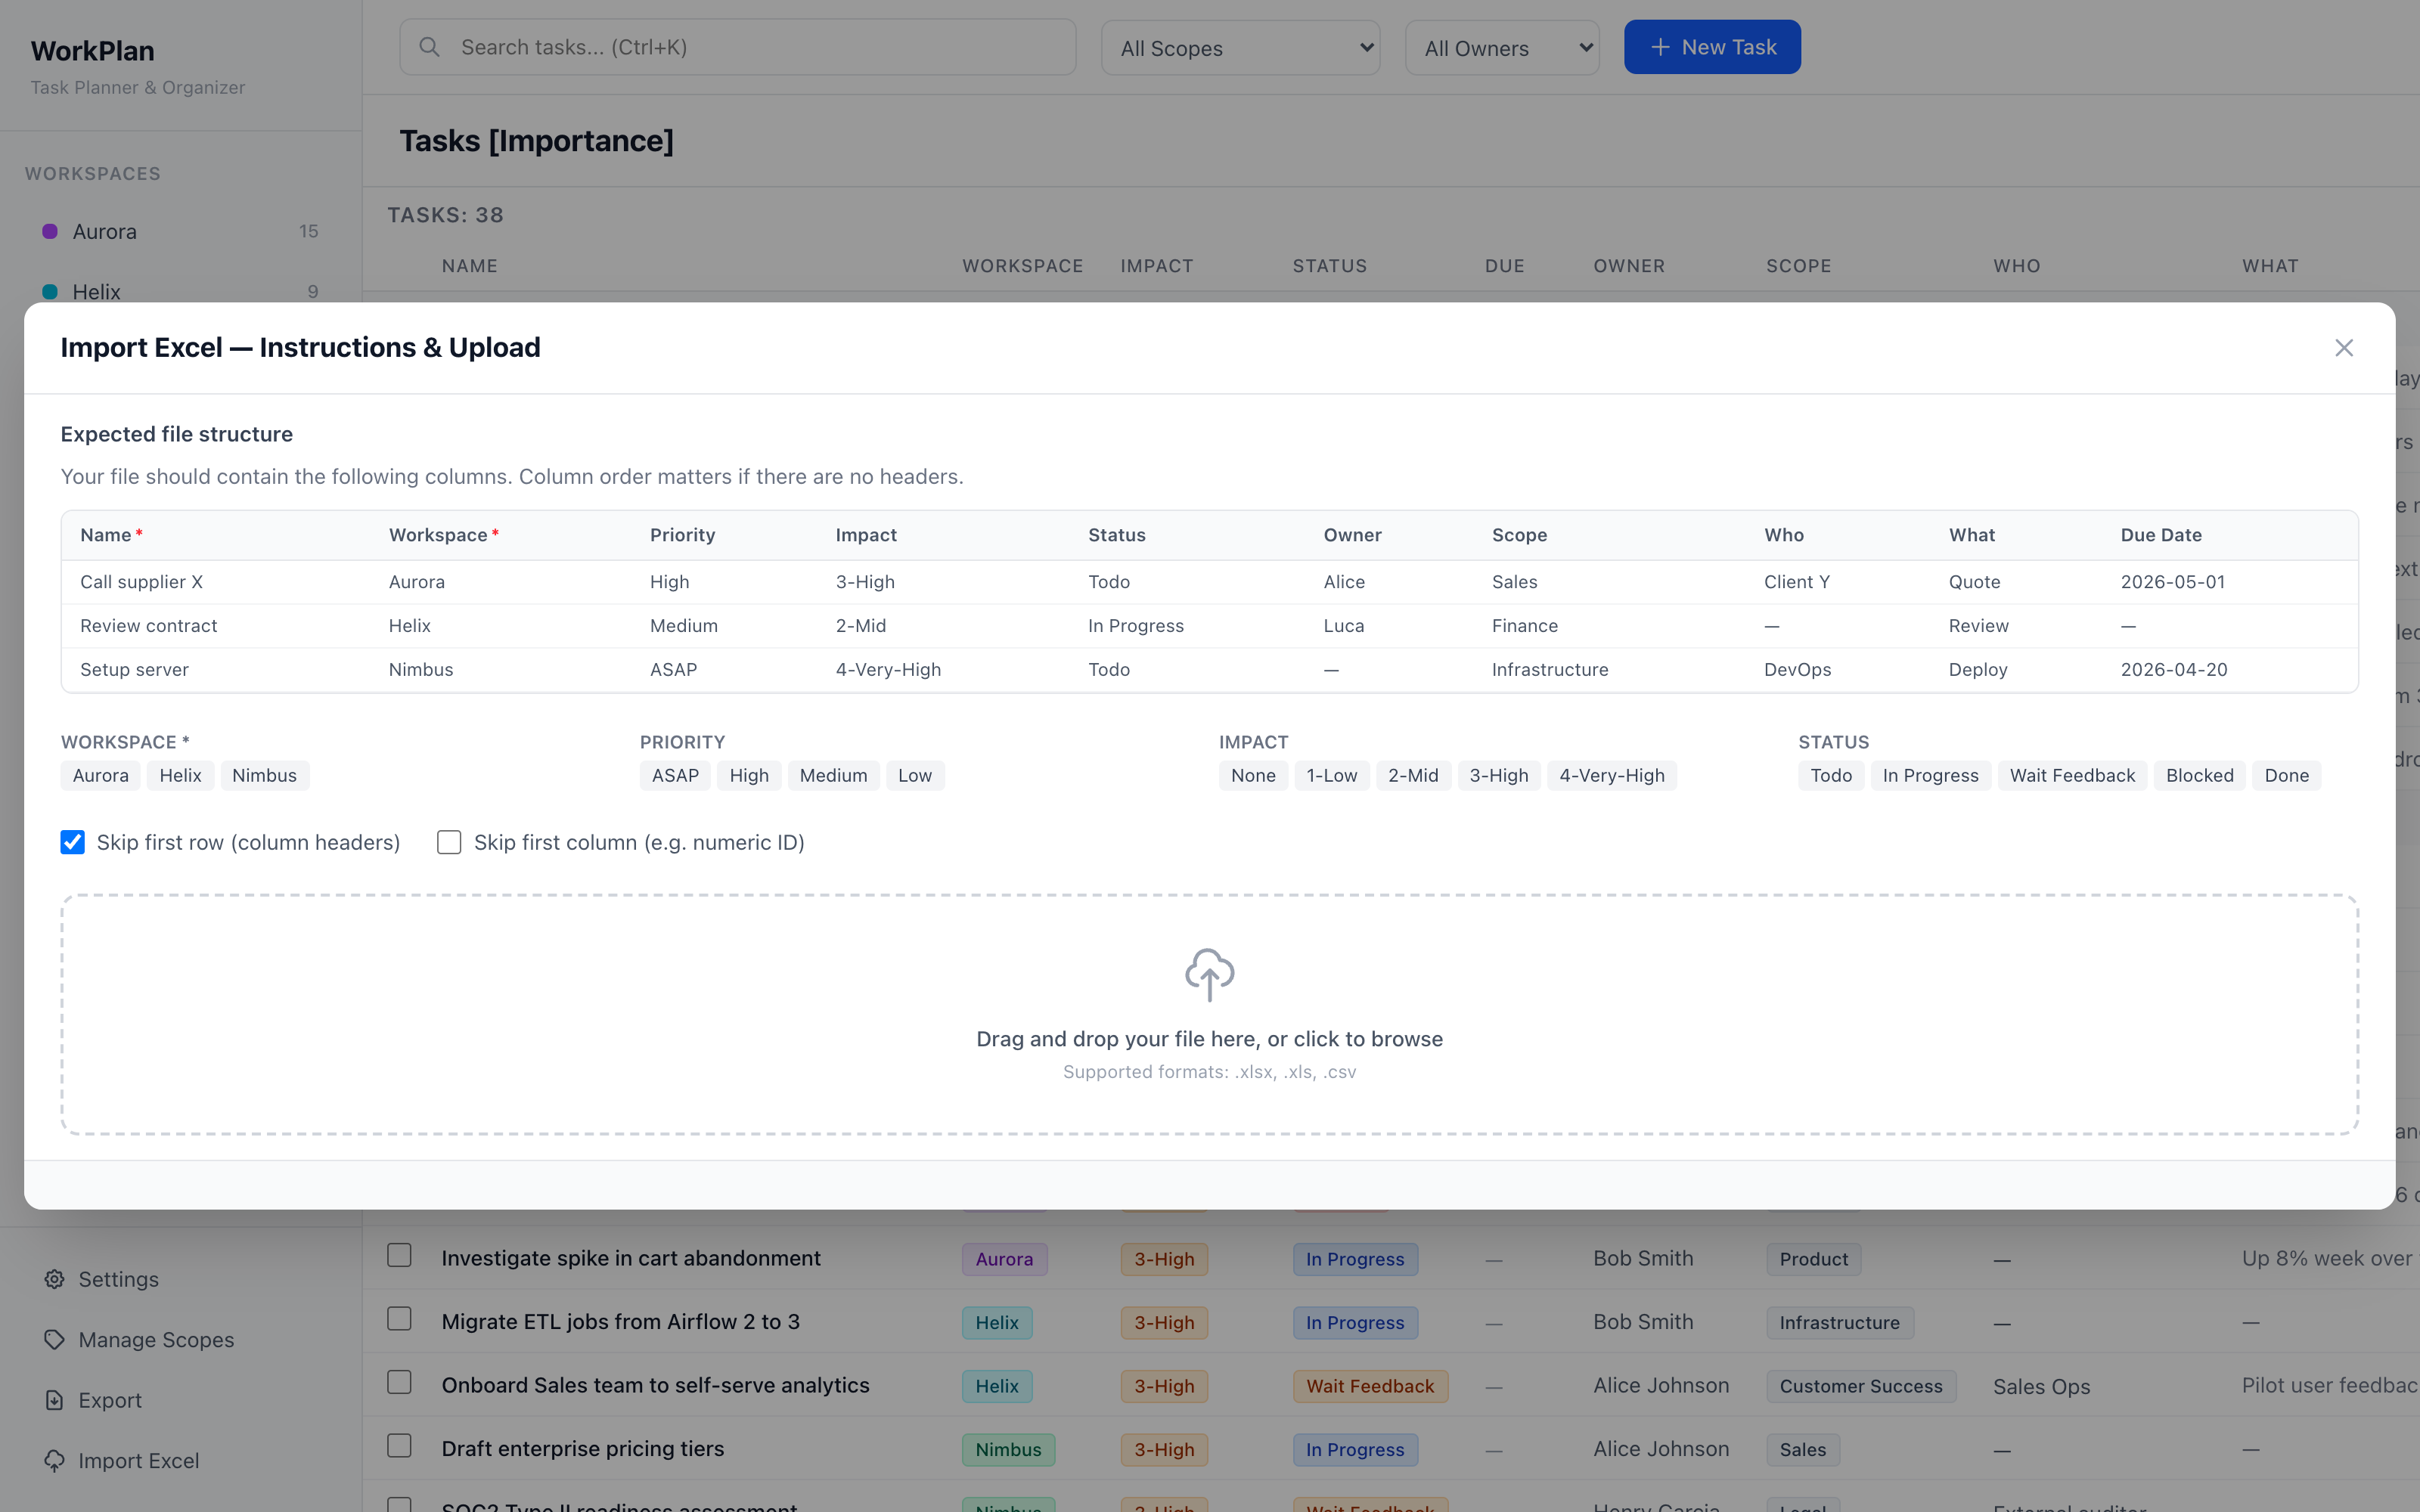2420x1512 pixels.
Task: Click the 'Setup server' example cell
Action: tap(134, 670)
